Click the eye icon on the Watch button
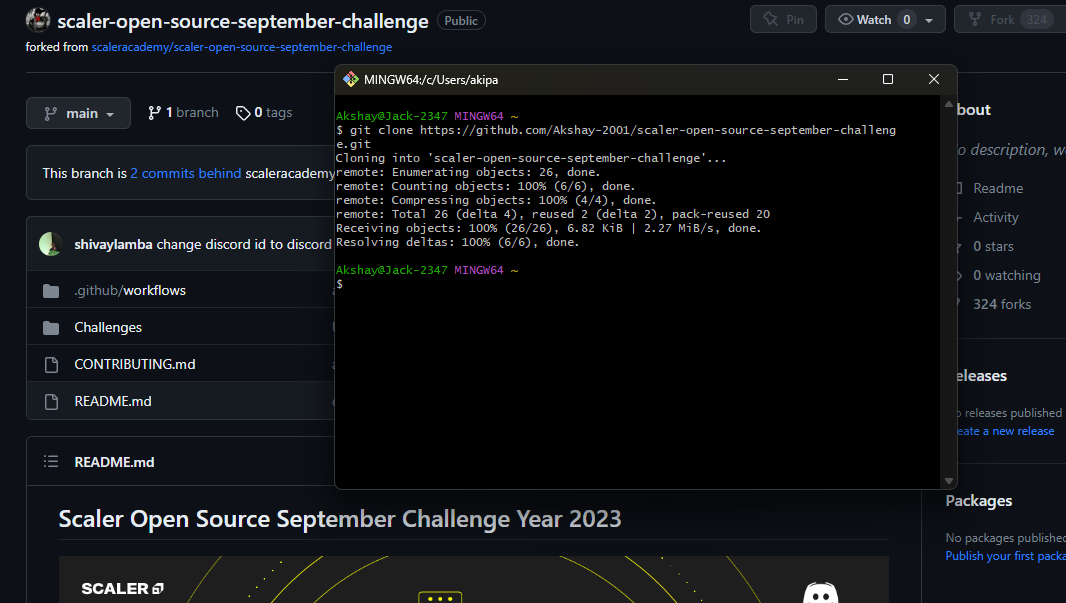The image size is (1066, 603). click(845, 18)
